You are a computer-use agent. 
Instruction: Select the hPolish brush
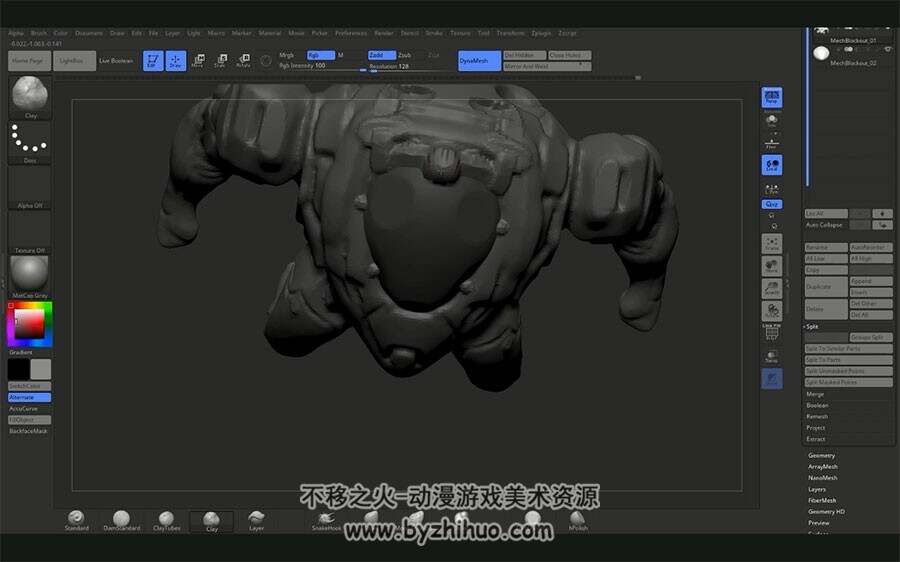point(578,520)
